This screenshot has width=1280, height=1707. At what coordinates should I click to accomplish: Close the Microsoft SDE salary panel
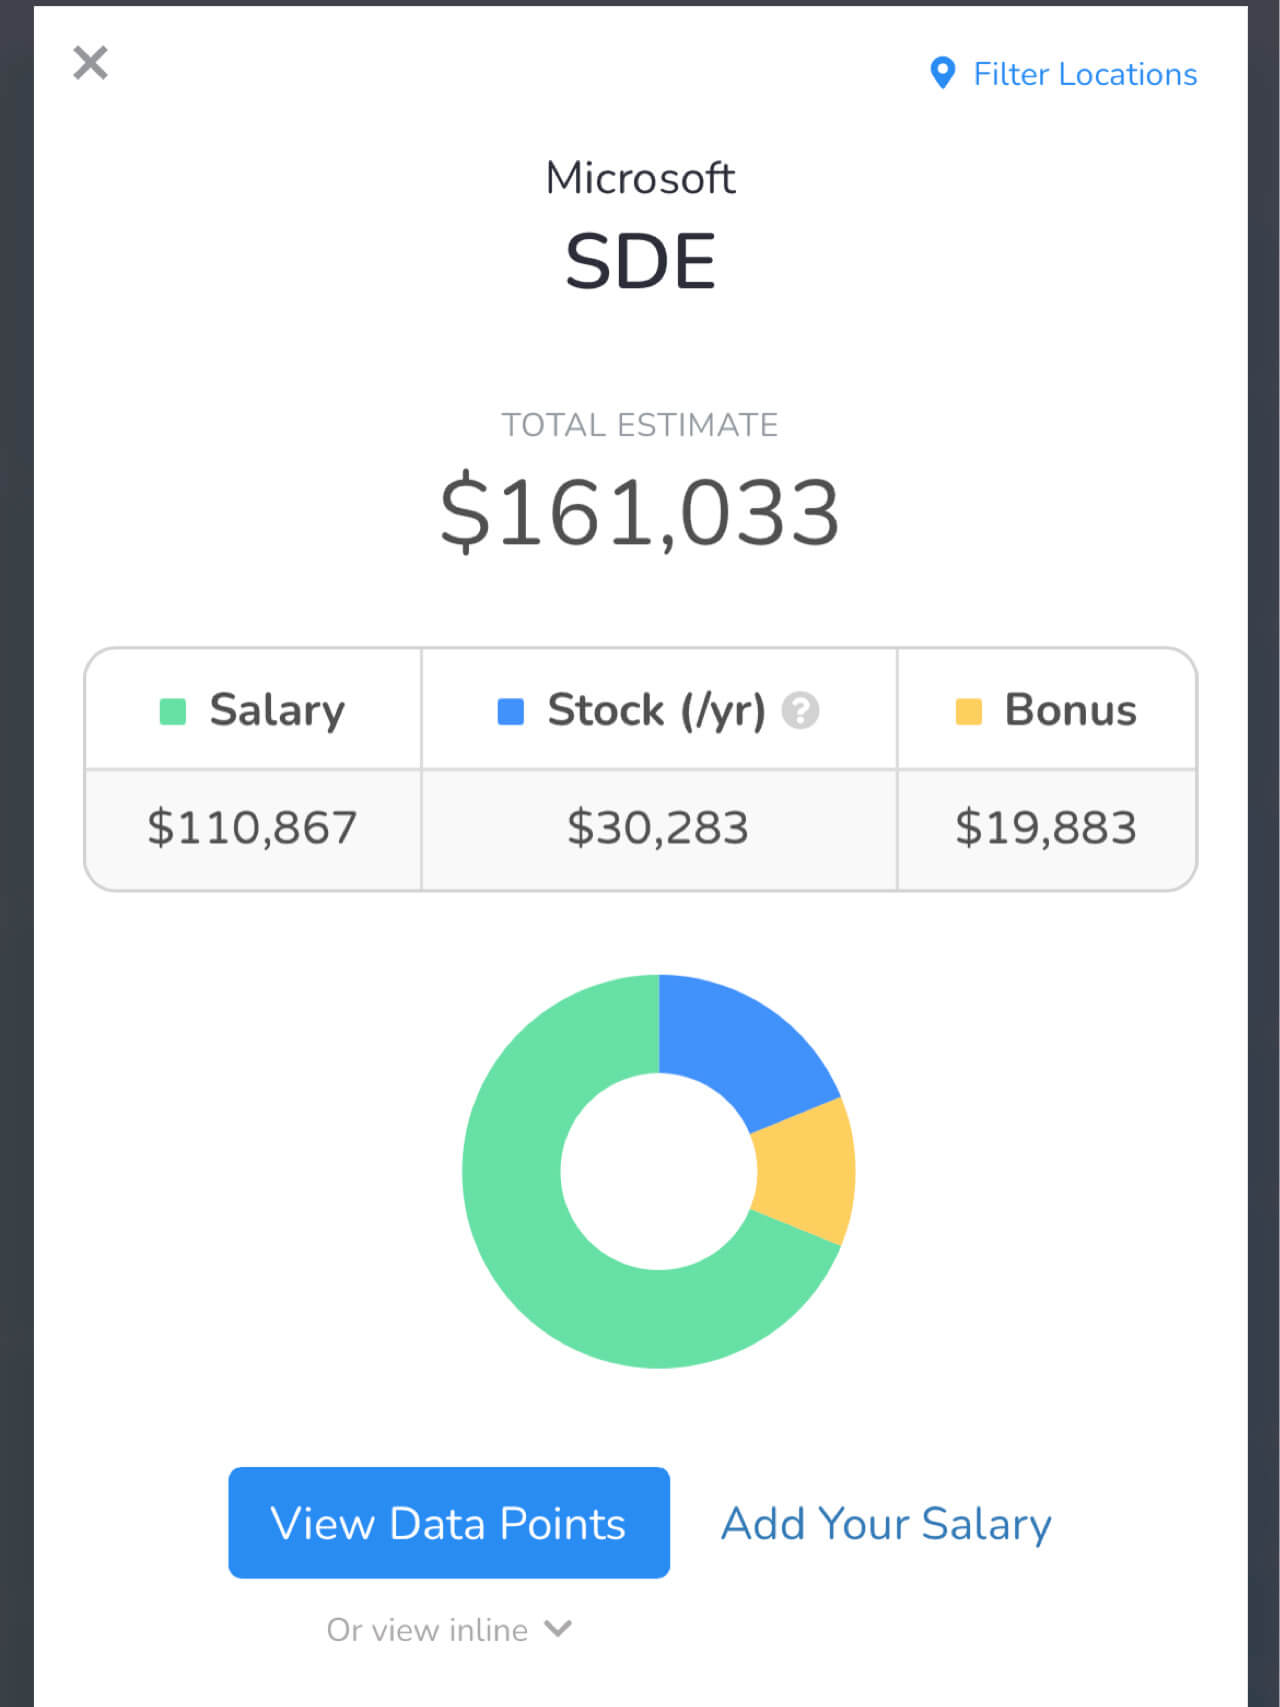[x=90, y=63]
